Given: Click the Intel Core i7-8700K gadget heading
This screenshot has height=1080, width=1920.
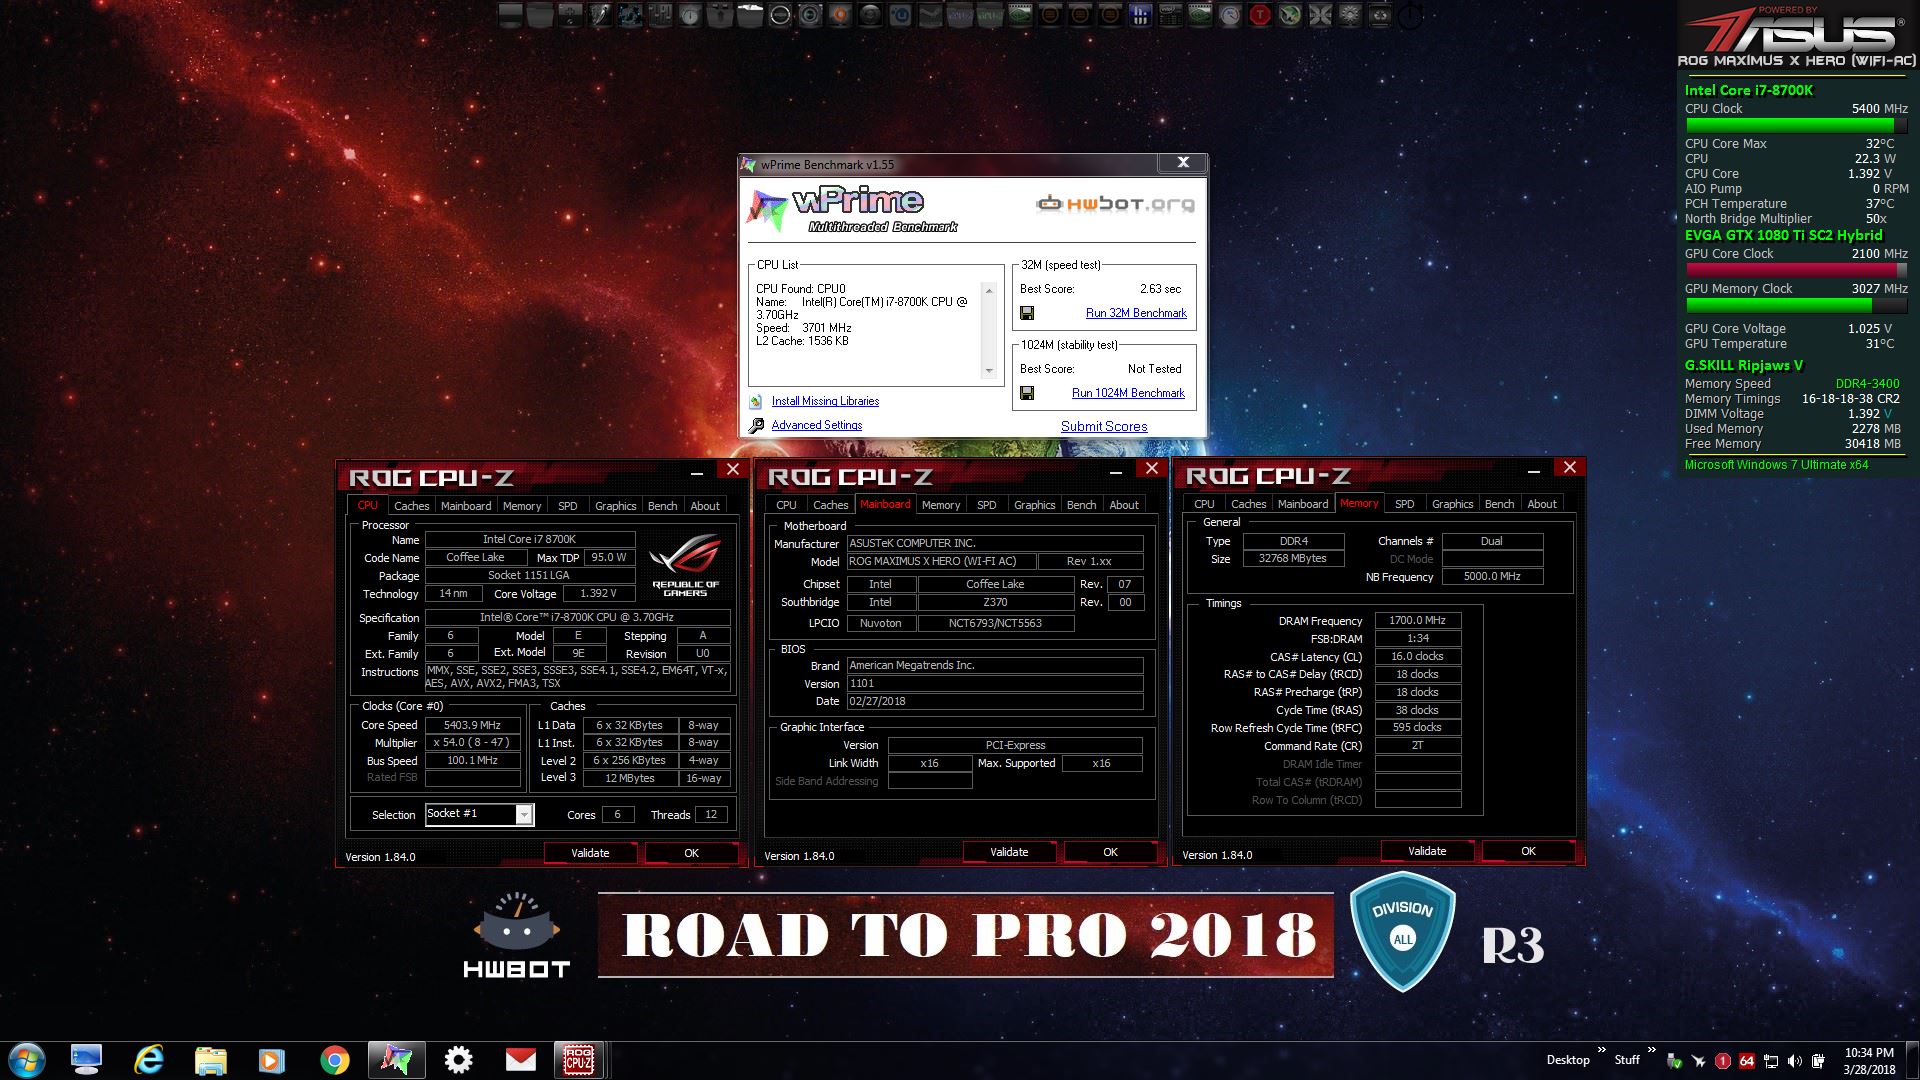Looking at the screenshot, I should point(1748,90).
